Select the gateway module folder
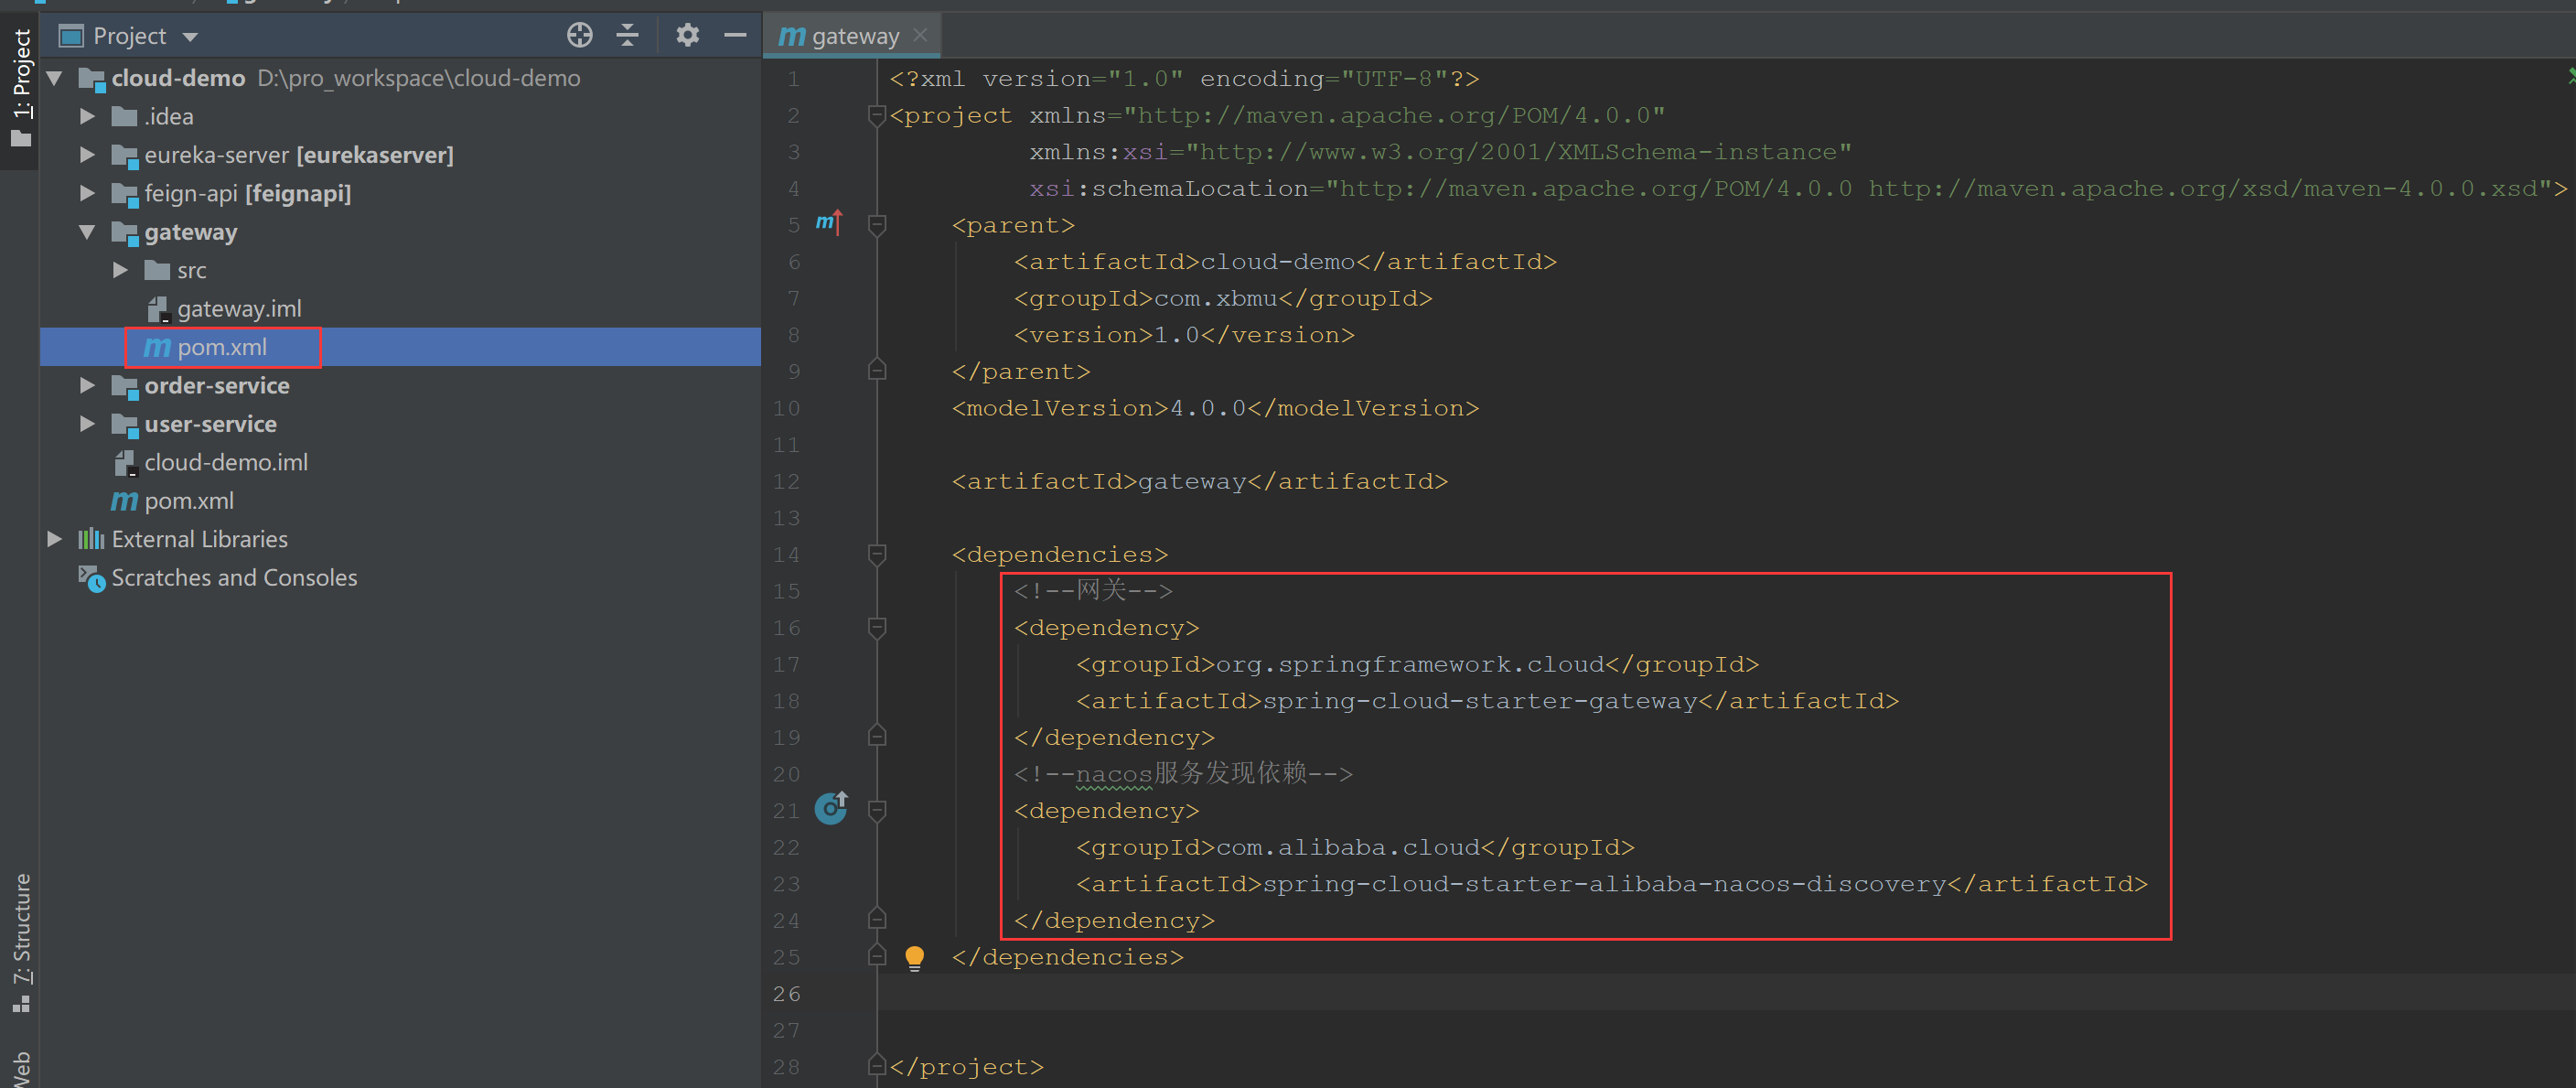This screenshot has width=2576, height=1088. 191,232
